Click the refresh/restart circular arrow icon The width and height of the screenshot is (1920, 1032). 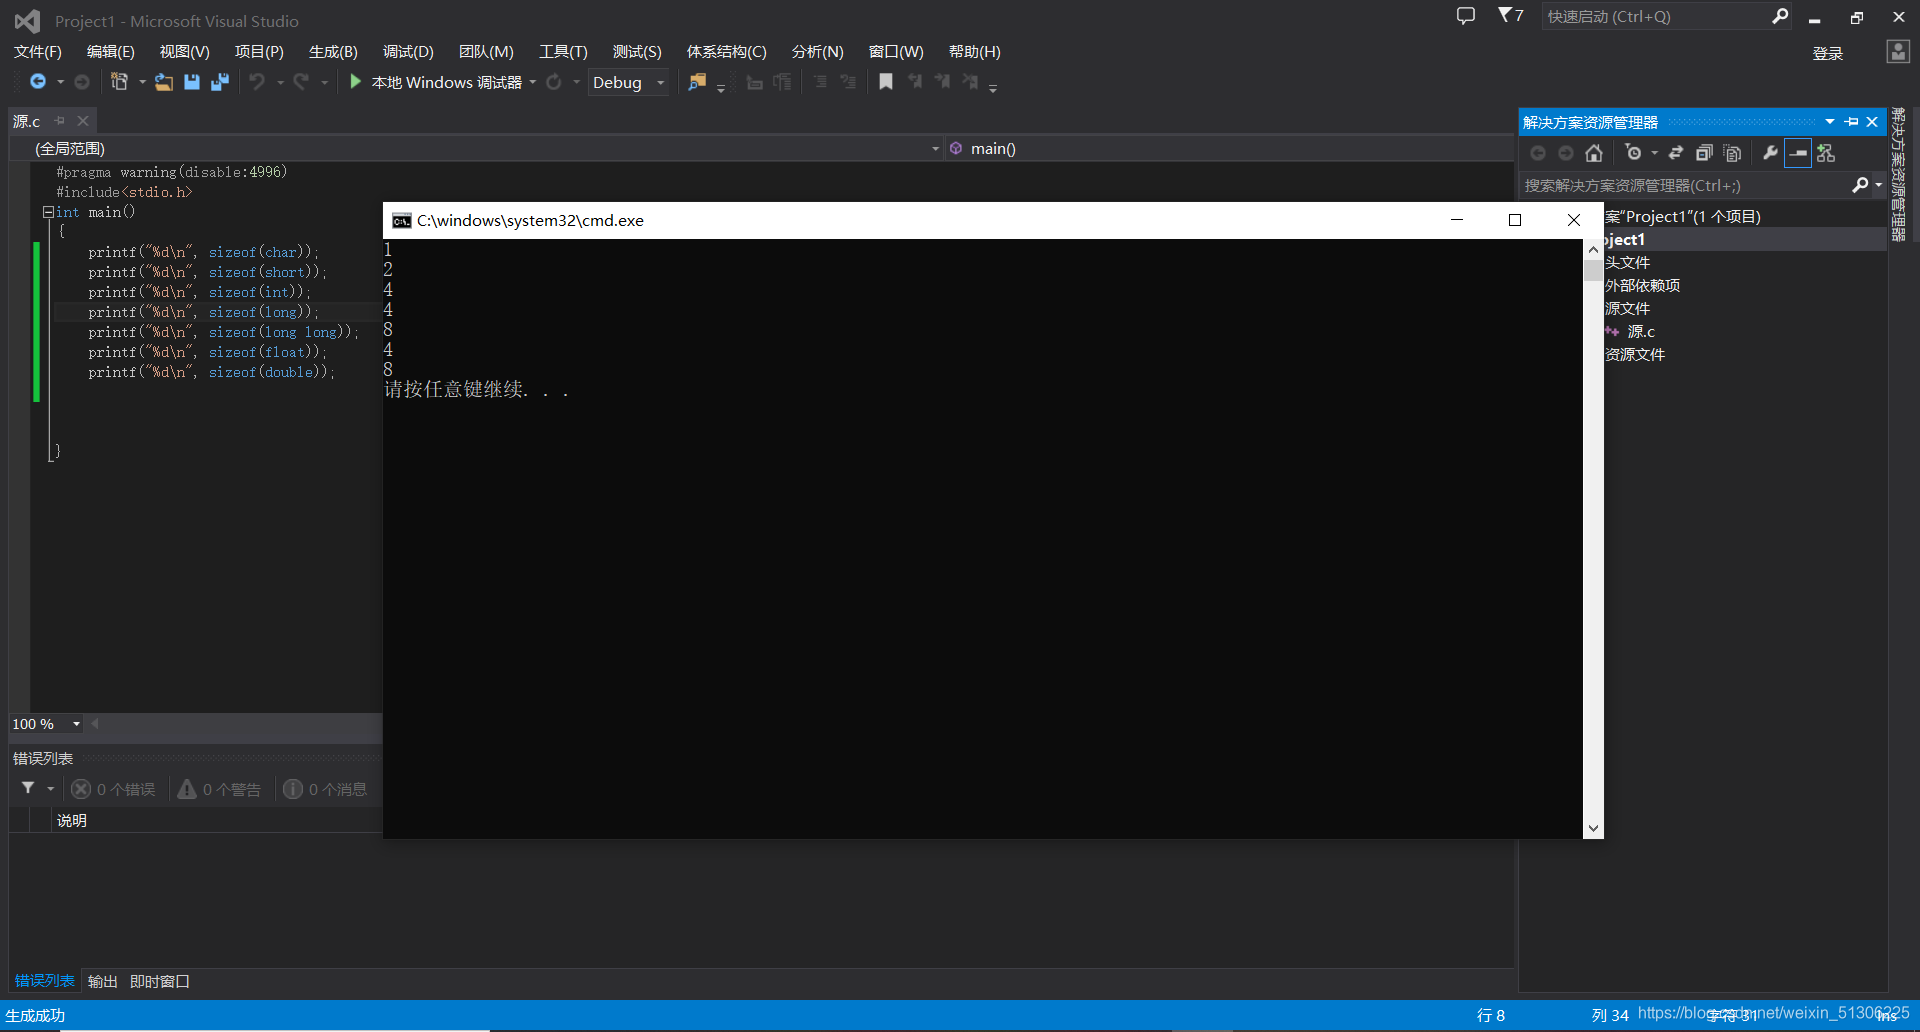tap(554, 82)
